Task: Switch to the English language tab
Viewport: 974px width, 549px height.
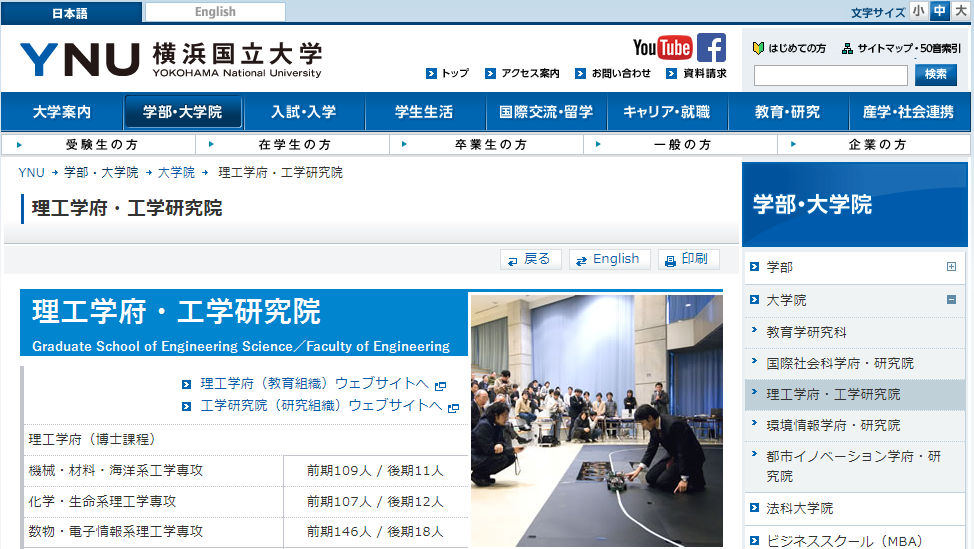Action: click(215, 12)
